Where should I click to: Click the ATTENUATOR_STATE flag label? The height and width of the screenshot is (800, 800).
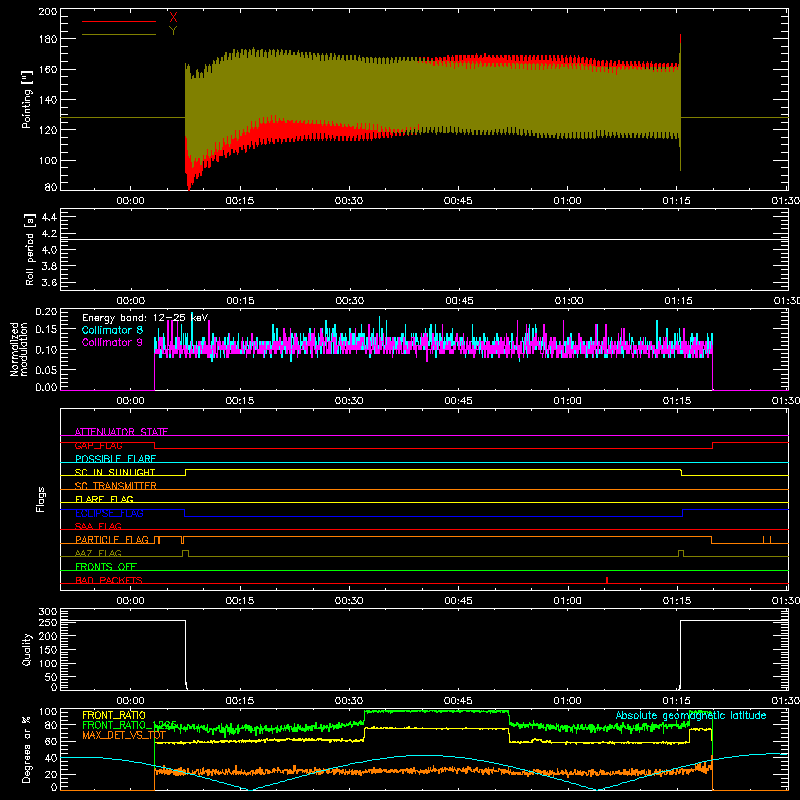(x=121, y=432)
